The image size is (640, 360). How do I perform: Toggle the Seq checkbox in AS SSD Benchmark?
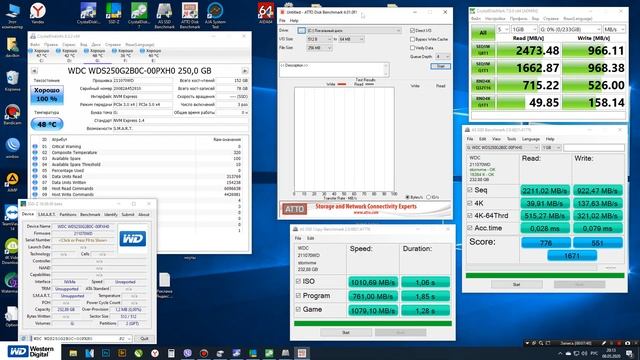click(470, 190)
